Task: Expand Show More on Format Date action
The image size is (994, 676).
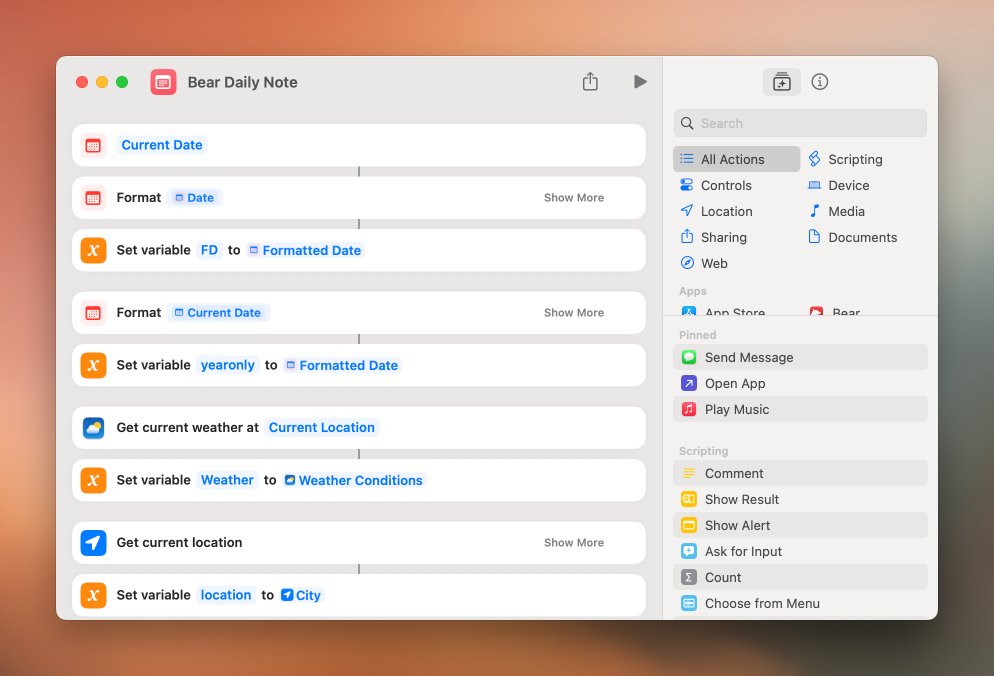Action: click(574, 197)
